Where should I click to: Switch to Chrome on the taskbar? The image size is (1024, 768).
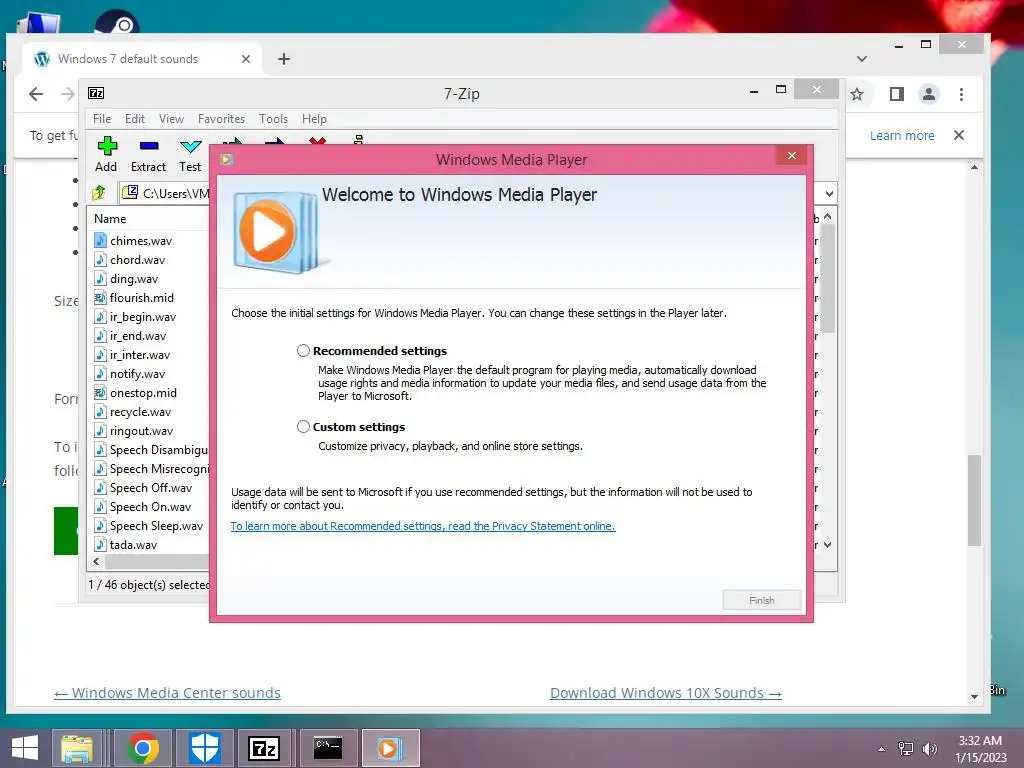click(143, 748)
